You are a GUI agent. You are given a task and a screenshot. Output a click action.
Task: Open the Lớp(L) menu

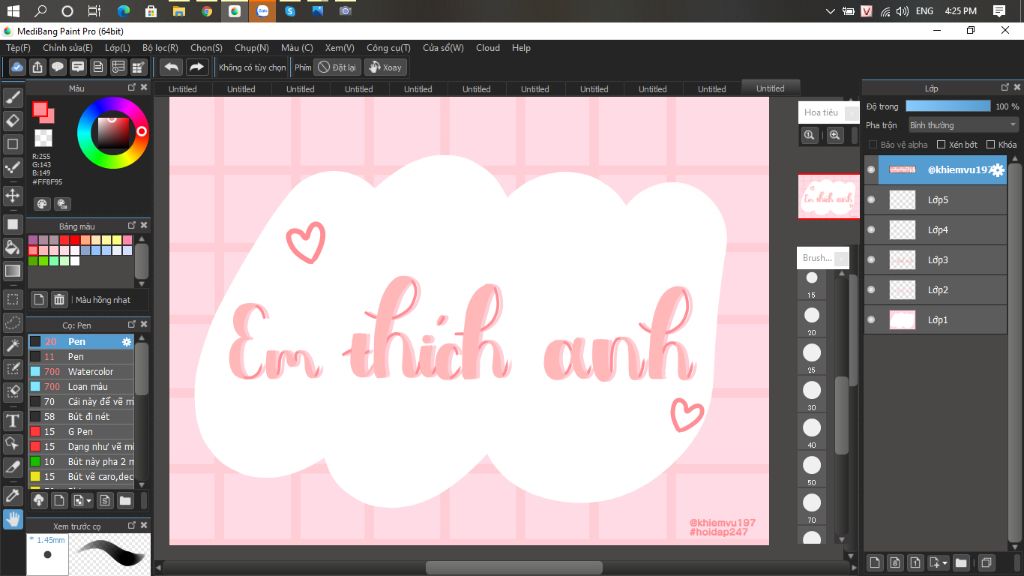117,47
